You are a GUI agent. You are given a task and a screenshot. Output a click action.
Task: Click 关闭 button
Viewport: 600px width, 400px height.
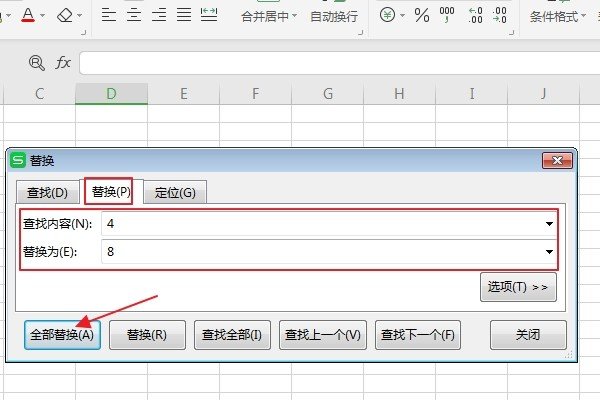click(528, 335)
